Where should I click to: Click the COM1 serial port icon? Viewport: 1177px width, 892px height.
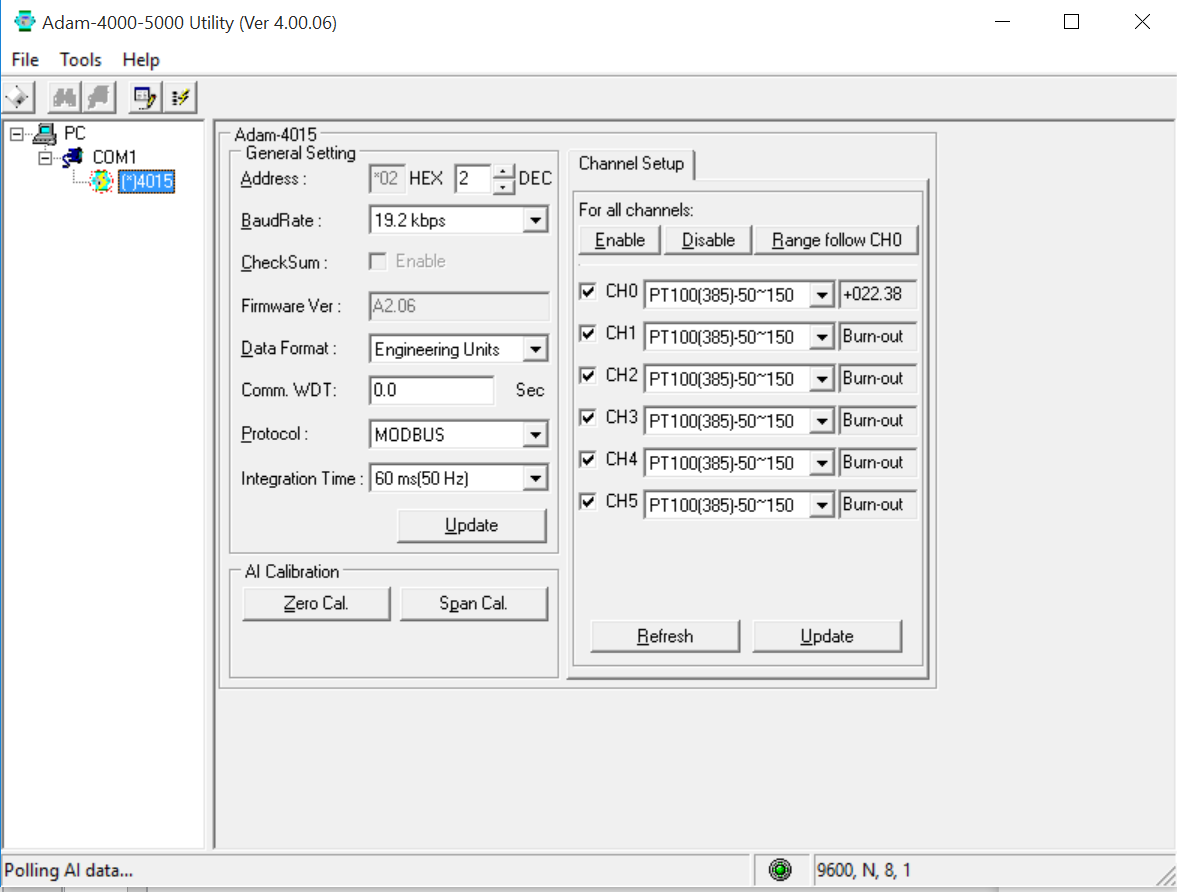tap(73, 158)
